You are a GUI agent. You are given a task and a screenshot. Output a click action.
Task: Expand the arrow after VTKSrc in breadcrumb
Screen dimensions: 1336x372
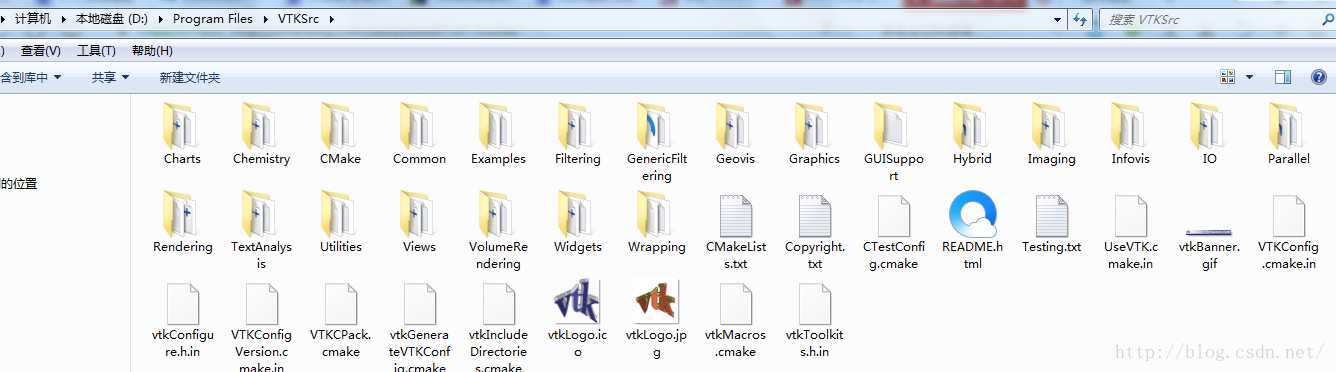[331, 19]
